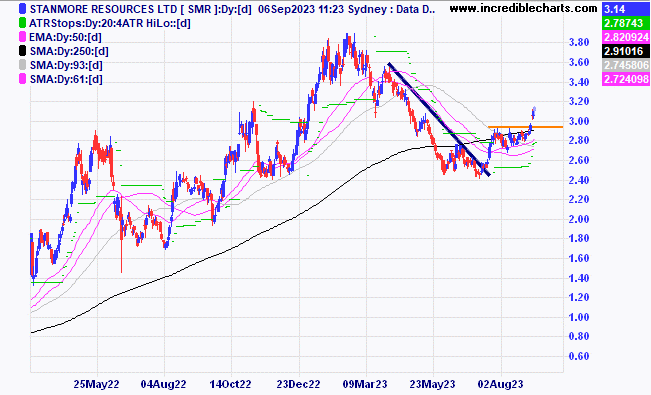Select the SMA:Dy:61:[d] legend label
Viewport: 651px width, 395px height.
66,79
